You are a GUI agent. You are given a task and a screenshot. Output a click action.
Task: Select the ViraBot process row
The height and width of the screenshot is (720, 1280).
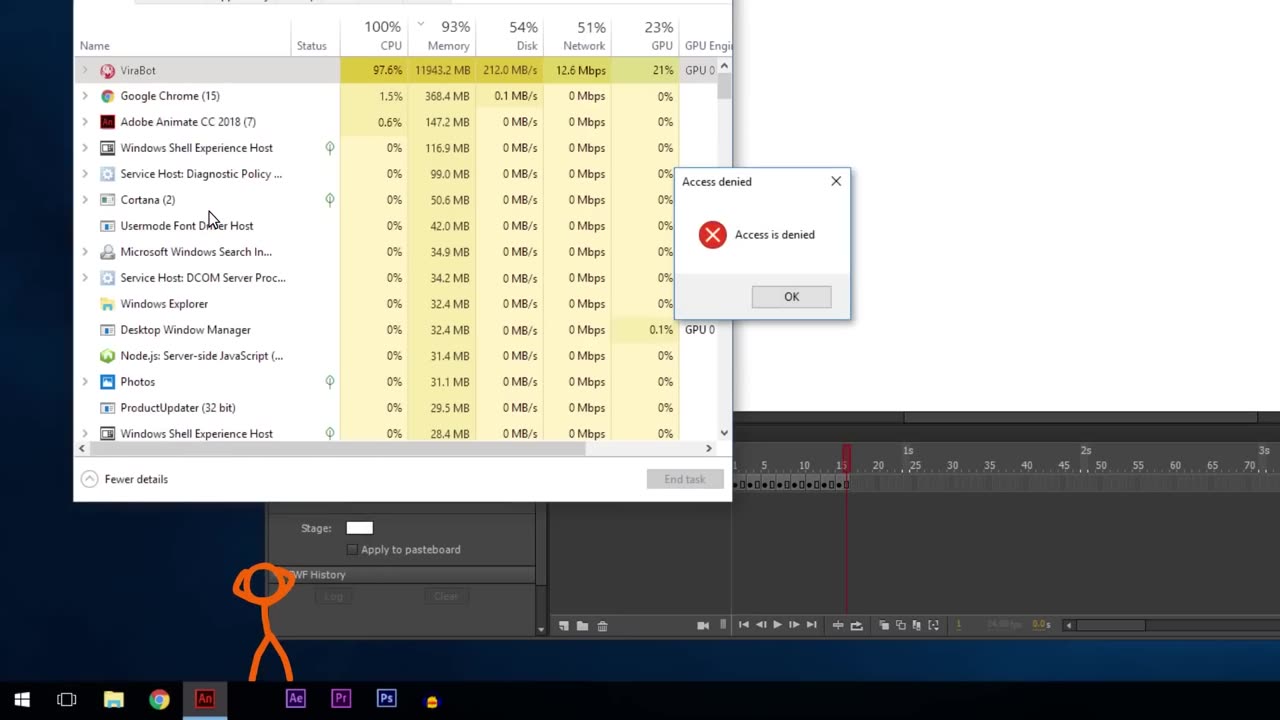click(x=398, y=70)
